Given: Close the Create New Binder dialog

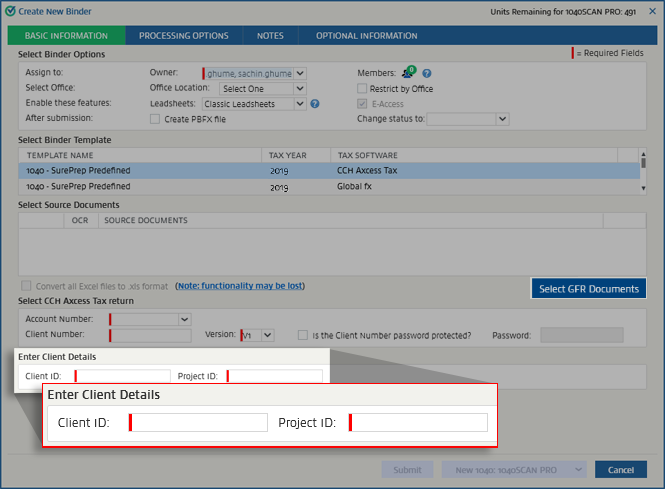Looking at the screenshot, I should pos(652,11).
